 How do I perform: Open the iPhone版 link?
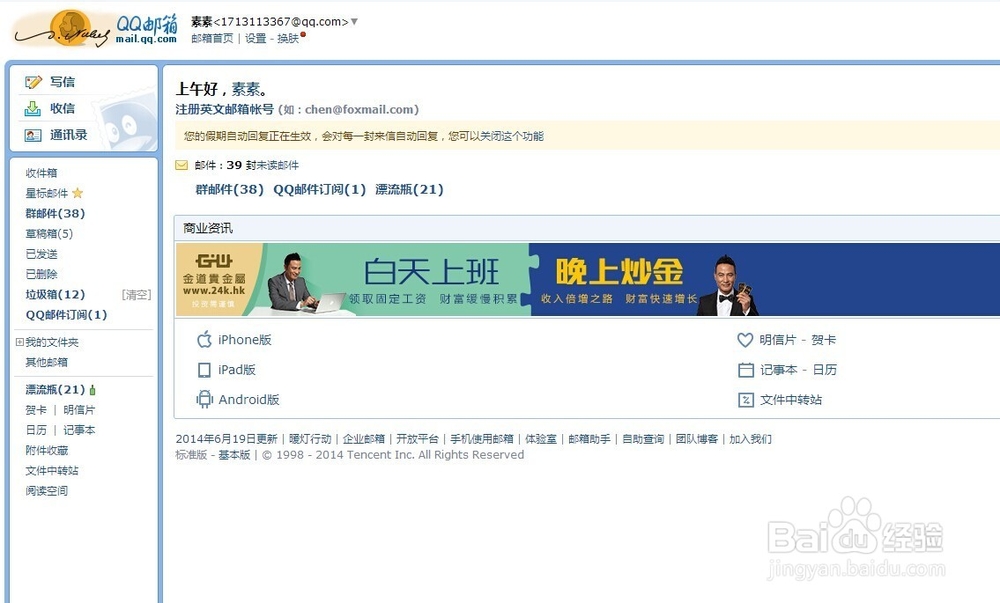point(245,340)
